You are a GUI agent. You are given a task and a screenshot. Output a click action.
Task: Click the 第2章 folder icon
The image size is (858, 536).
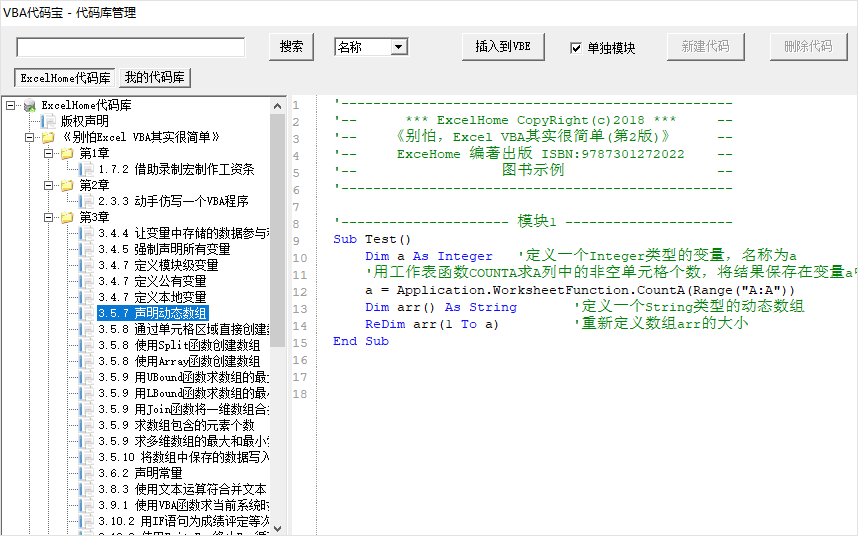[x=67, y=185]
